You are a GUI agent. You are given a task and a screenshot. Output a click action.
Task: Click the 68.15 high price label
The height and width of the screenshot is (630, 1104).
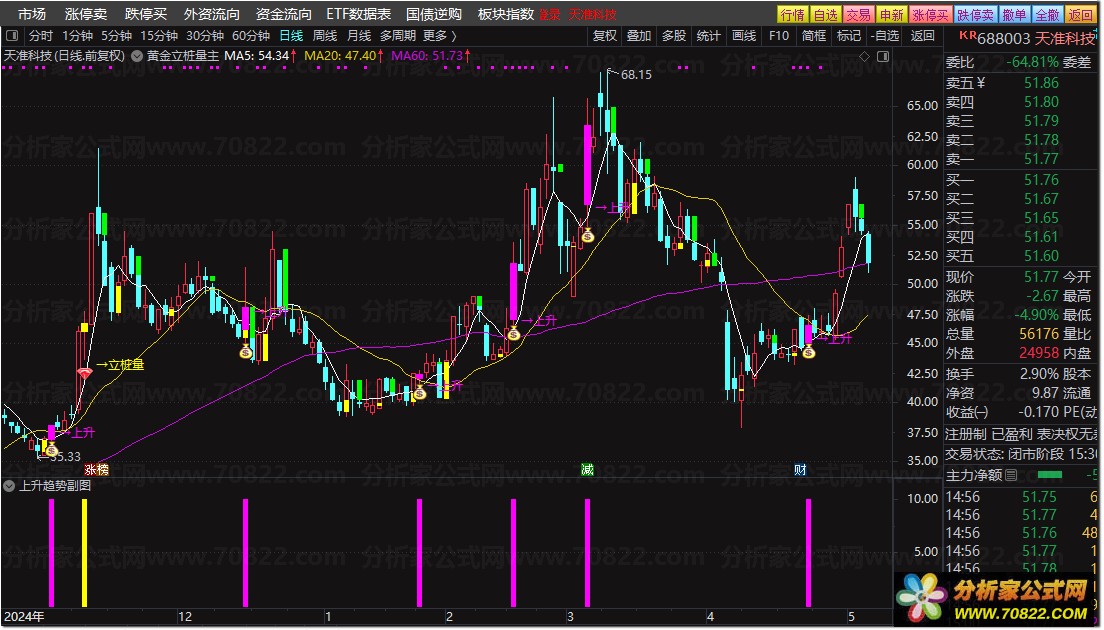tap(636, 75)
